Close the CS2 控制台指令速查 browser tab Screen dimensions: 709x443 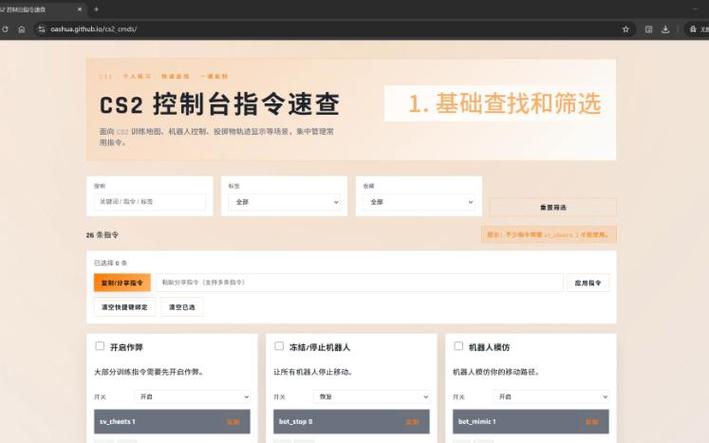coord(80,9)
